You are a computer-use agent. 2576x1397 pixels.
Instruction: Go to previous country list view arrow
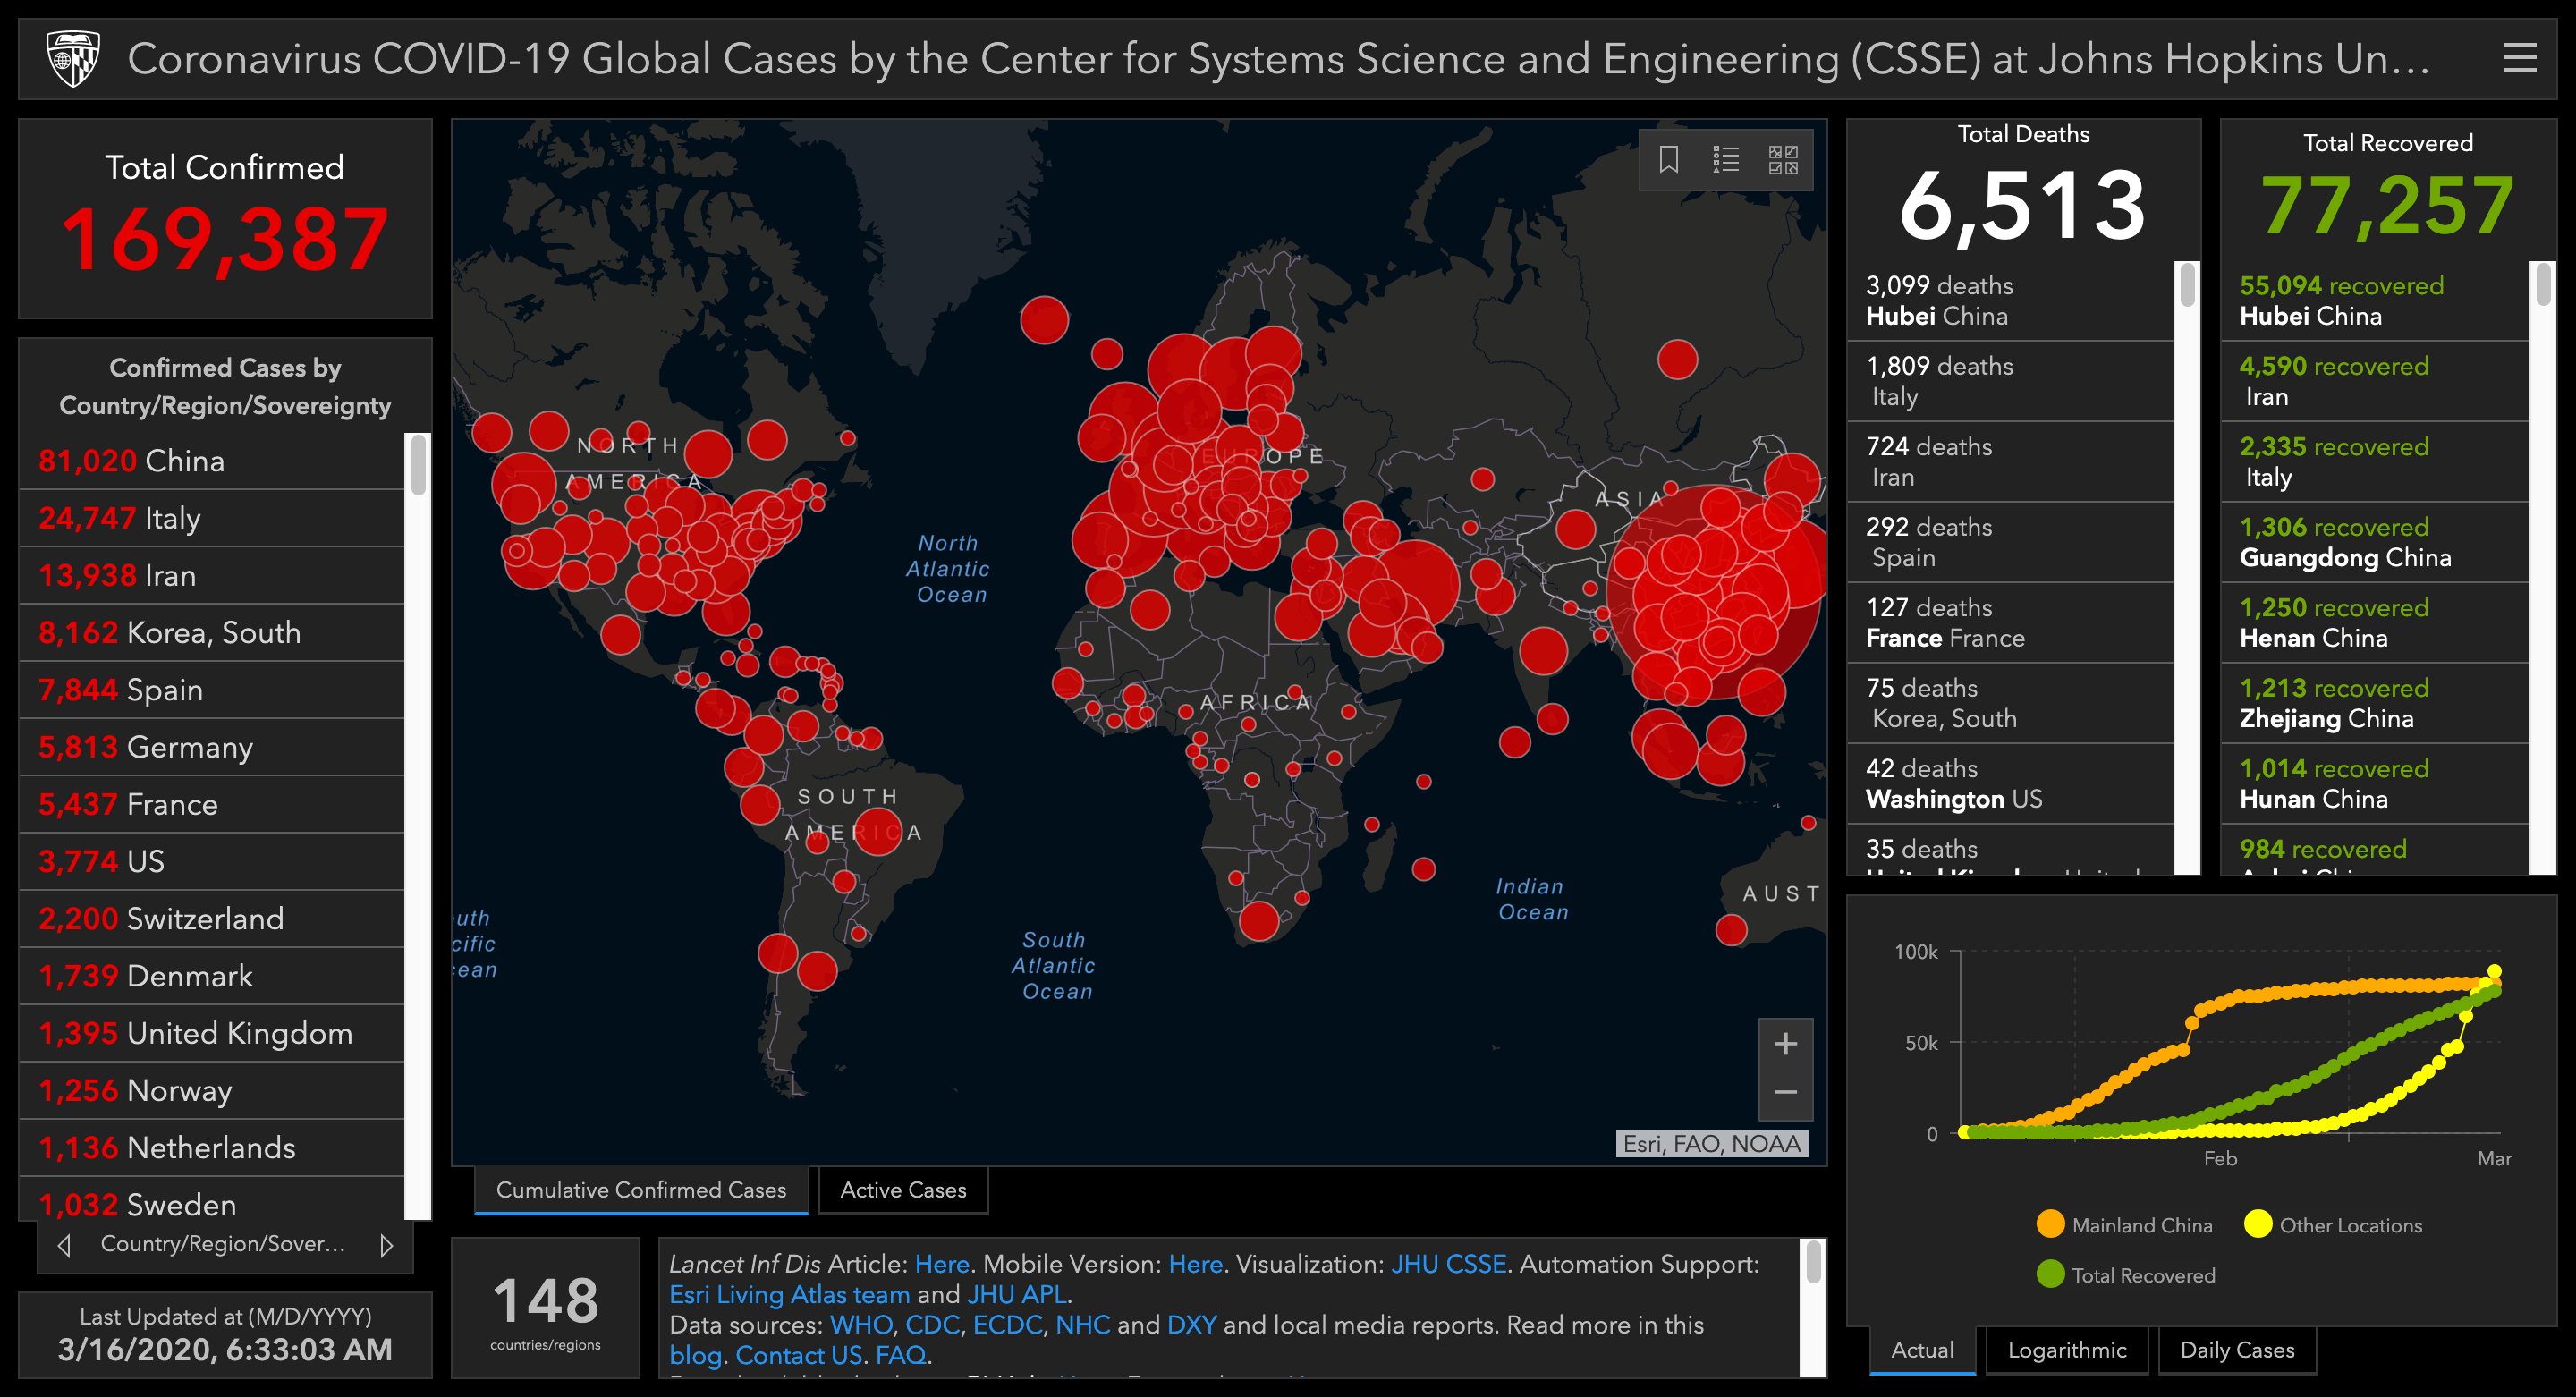[65, 1245]
